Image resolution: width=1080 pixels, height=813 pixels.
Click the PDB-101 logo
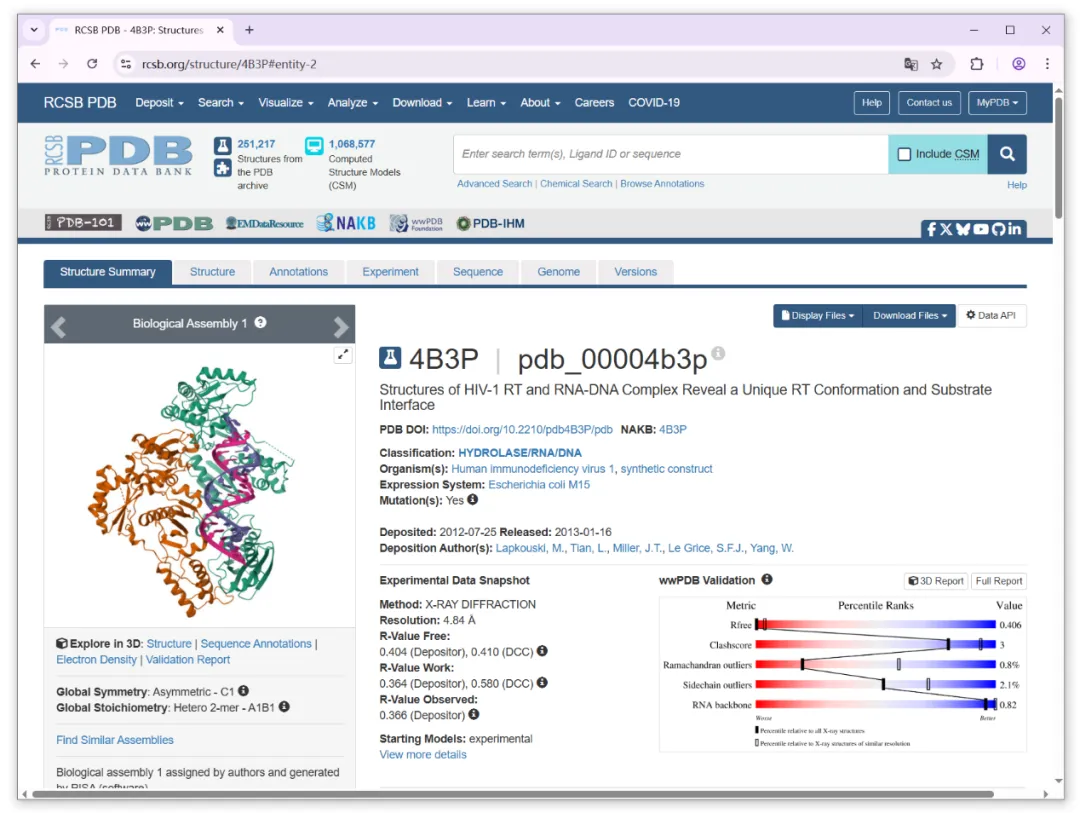click(x=83, y=223)
